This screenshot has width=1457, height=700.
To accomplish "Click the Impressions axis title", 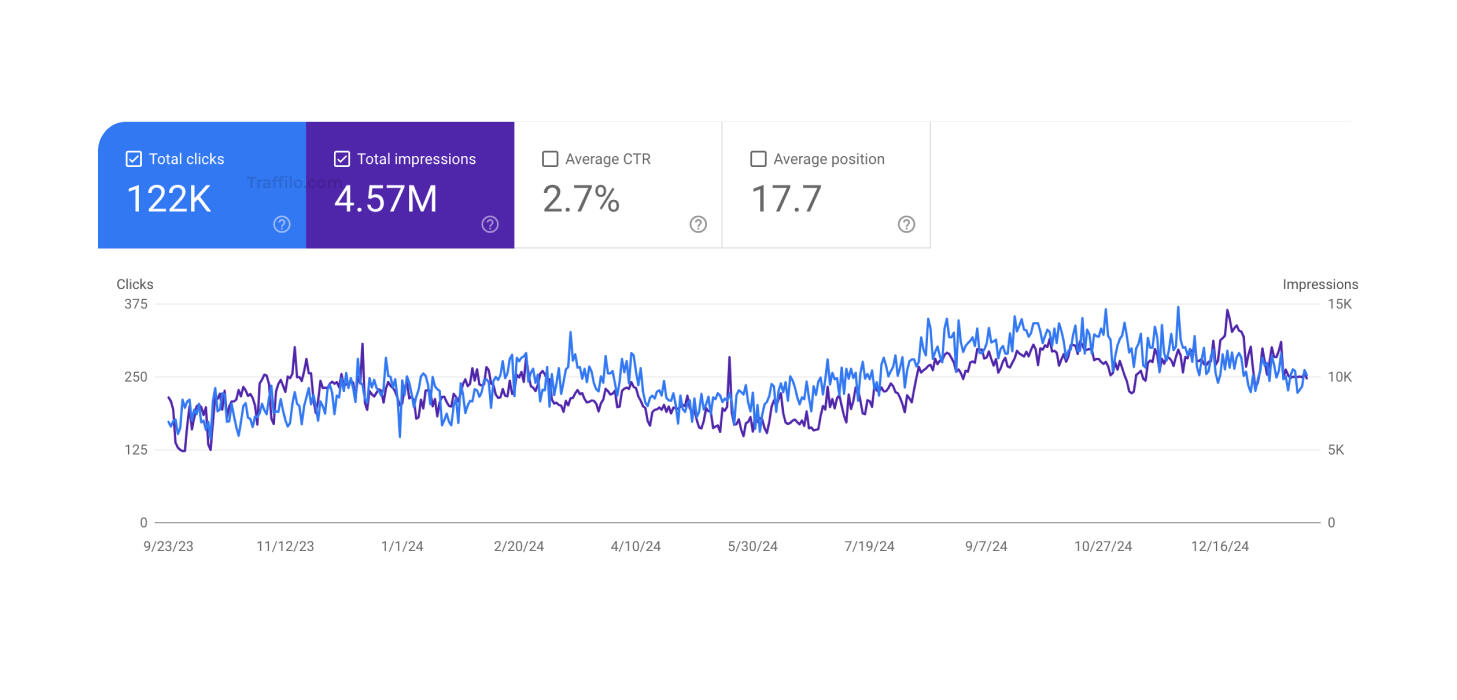I will click(x=1320, y=284).
